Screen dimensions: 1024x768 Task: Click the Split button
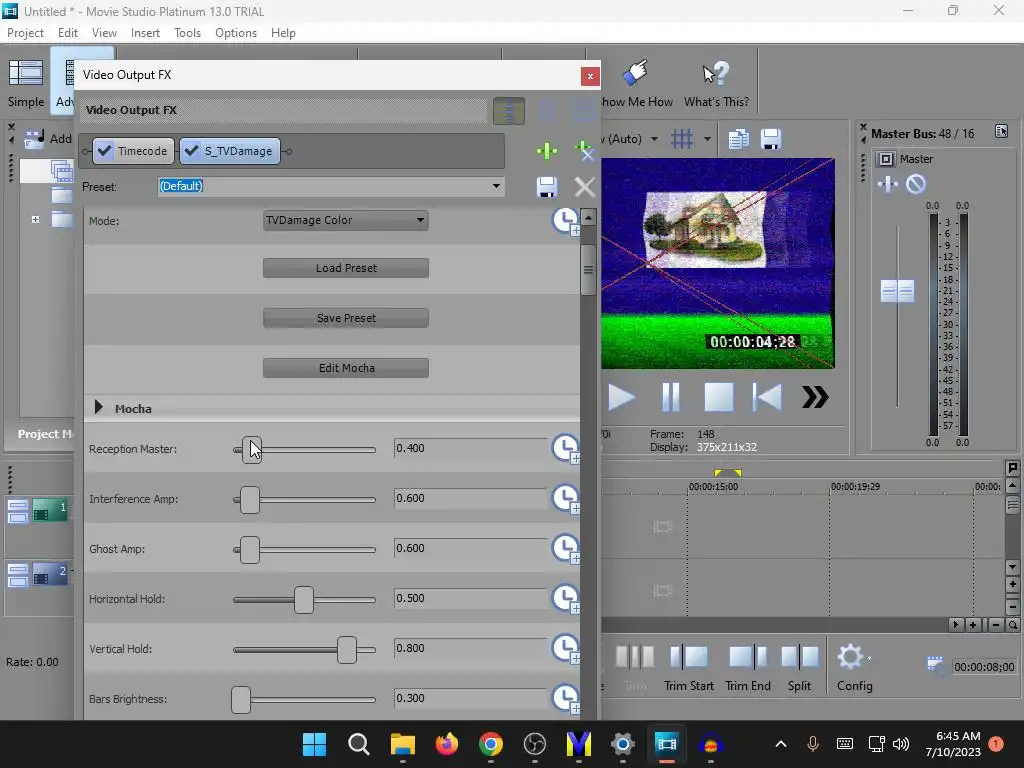pyautogui.click(x=799, y=668)
